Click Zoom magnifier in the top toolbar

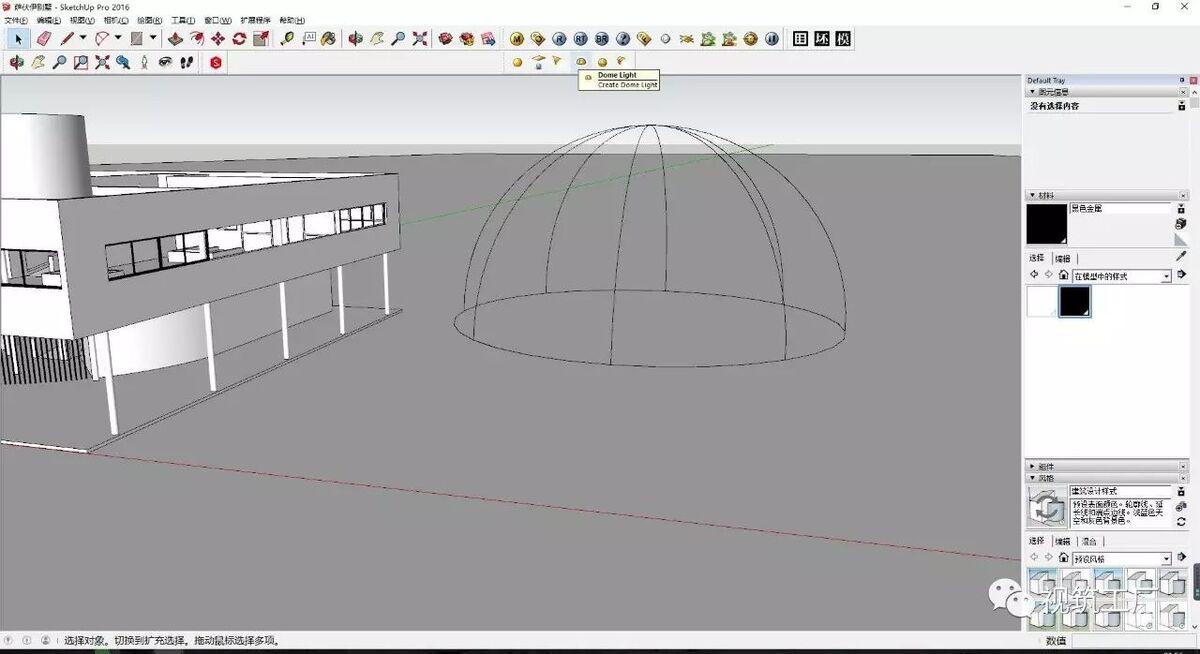click(398, 39)
